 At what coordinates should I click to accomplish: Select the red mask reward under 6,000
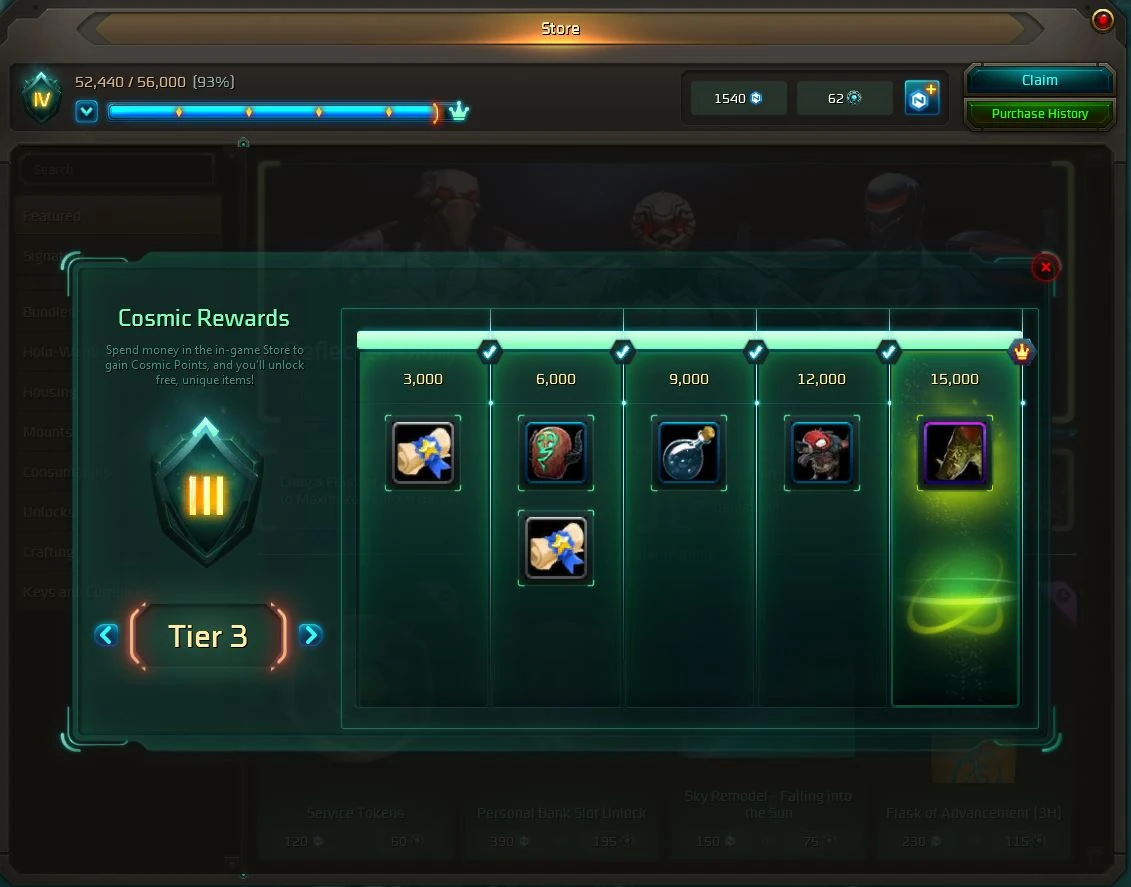click(x=555, y=453)
